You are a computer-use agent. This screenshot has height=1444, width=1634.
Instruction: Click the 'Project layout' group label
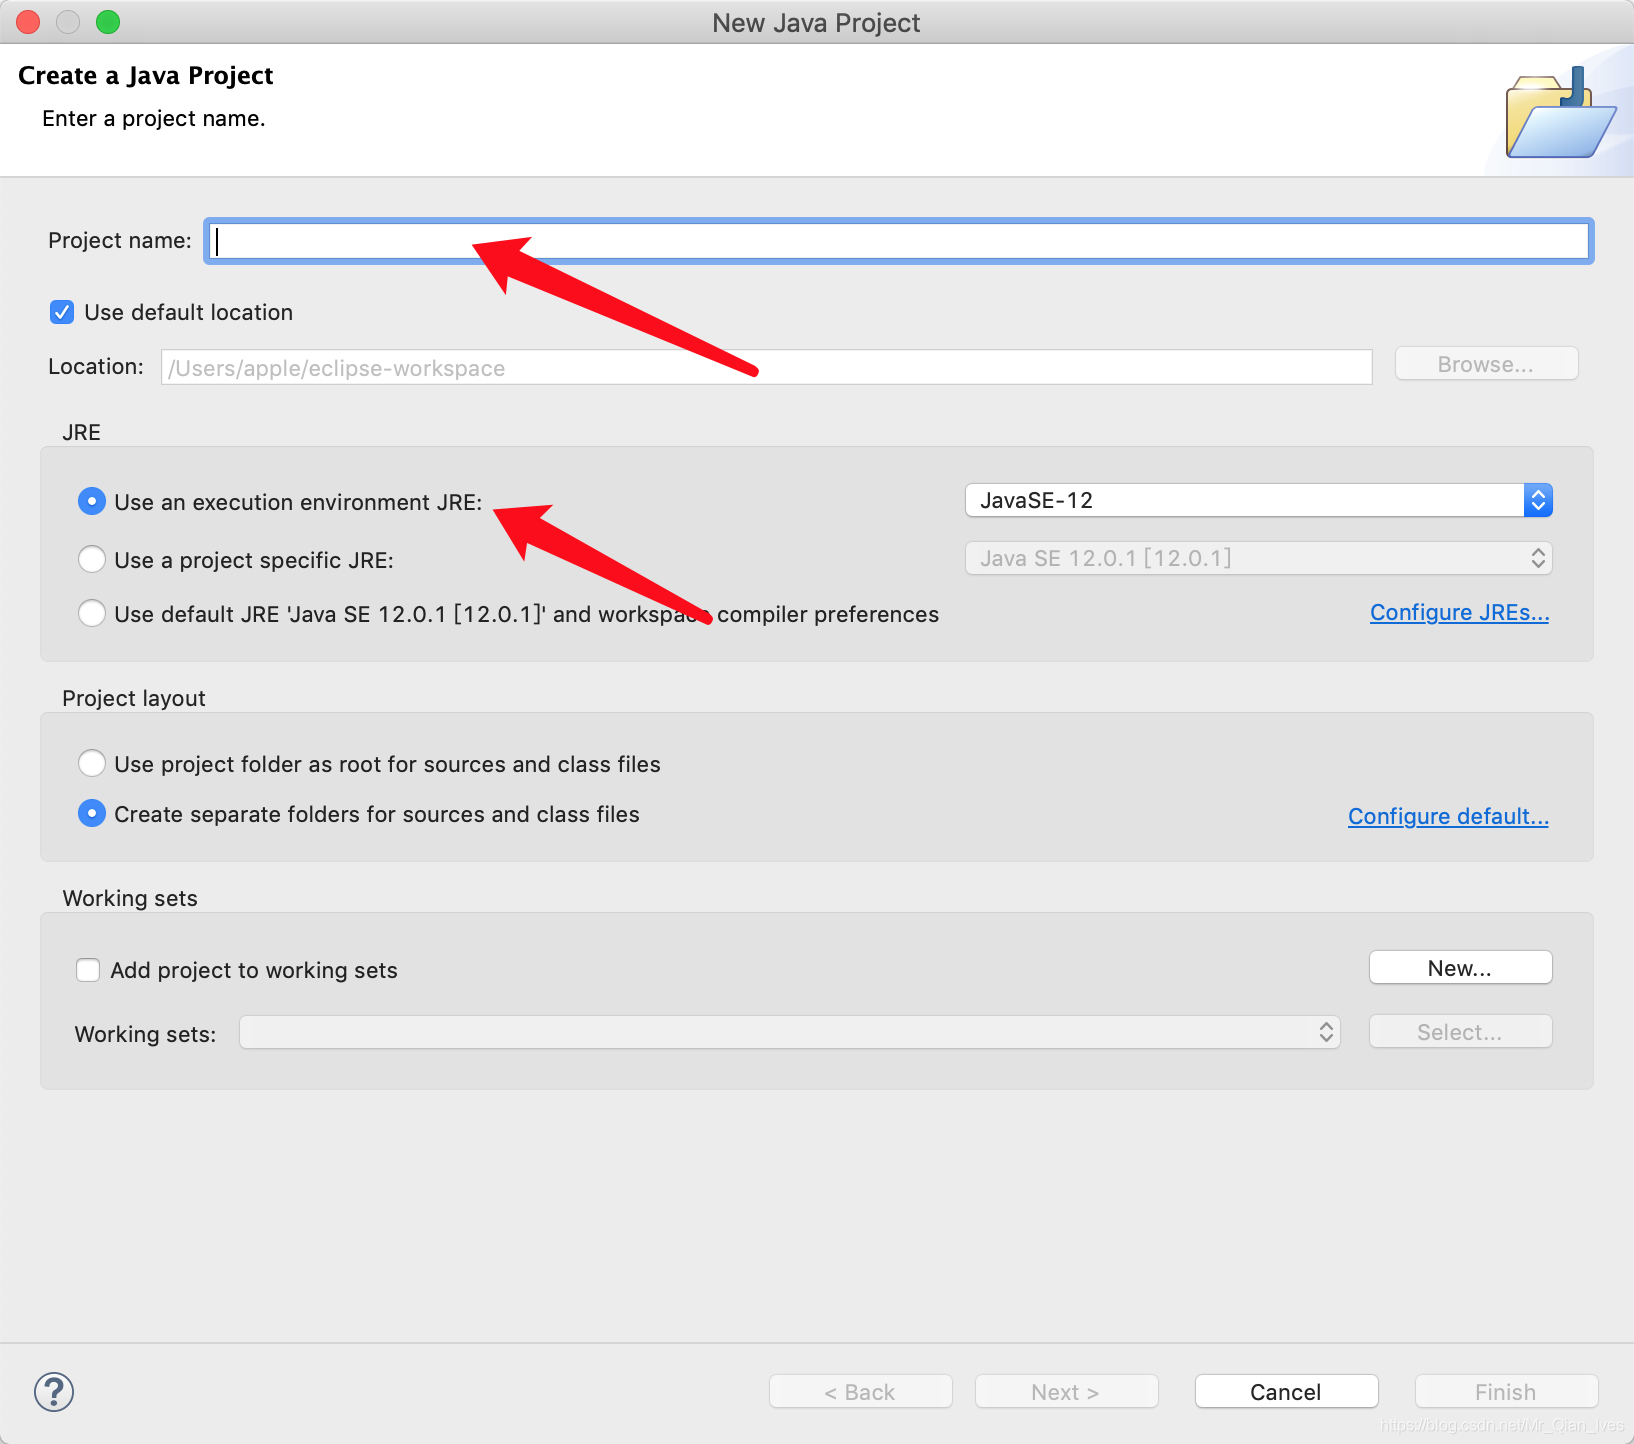(x=134, y=698)
